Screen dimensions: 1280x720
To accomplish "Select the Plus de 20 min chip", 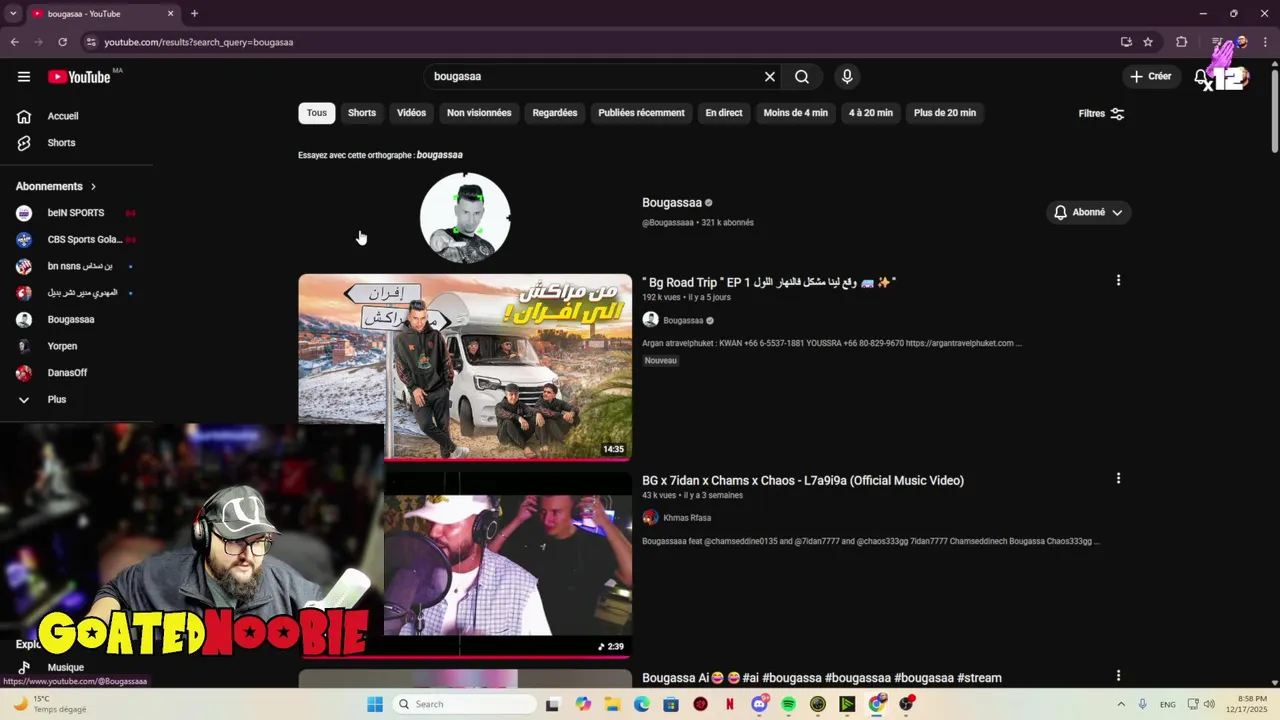I will pos(945,113).
